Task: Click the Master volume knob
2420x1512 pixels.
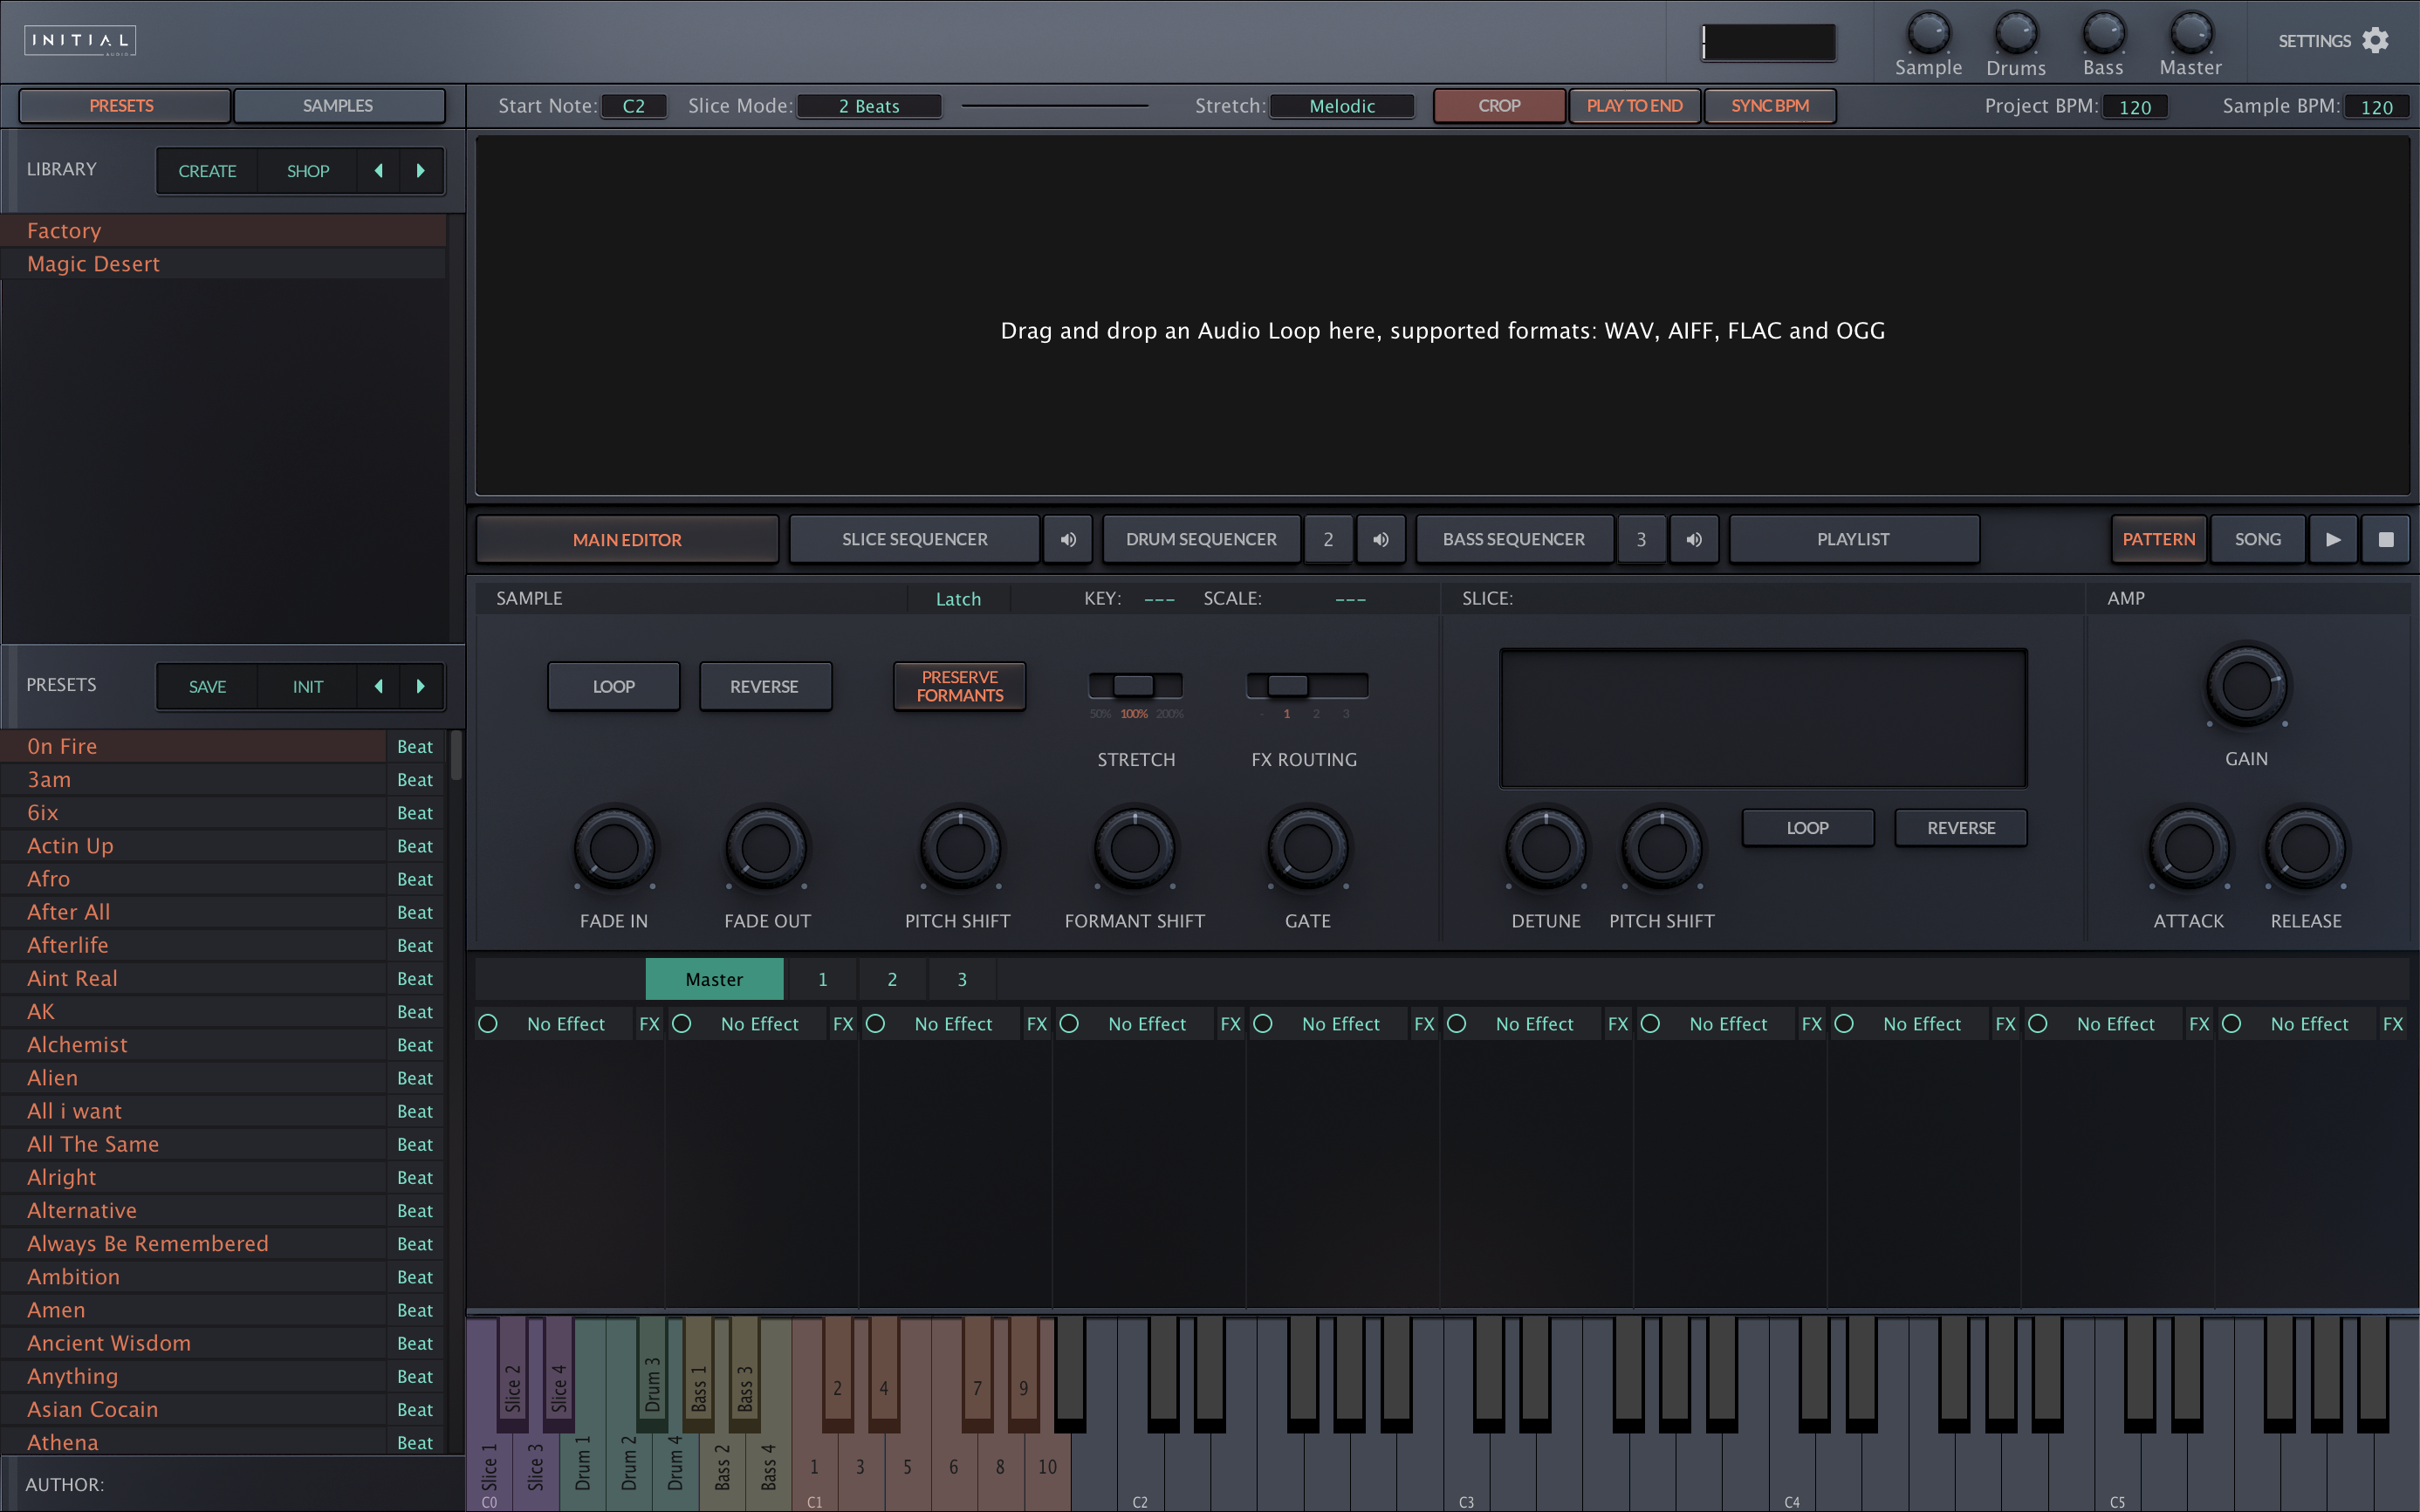Action: tap(2190, 33)
